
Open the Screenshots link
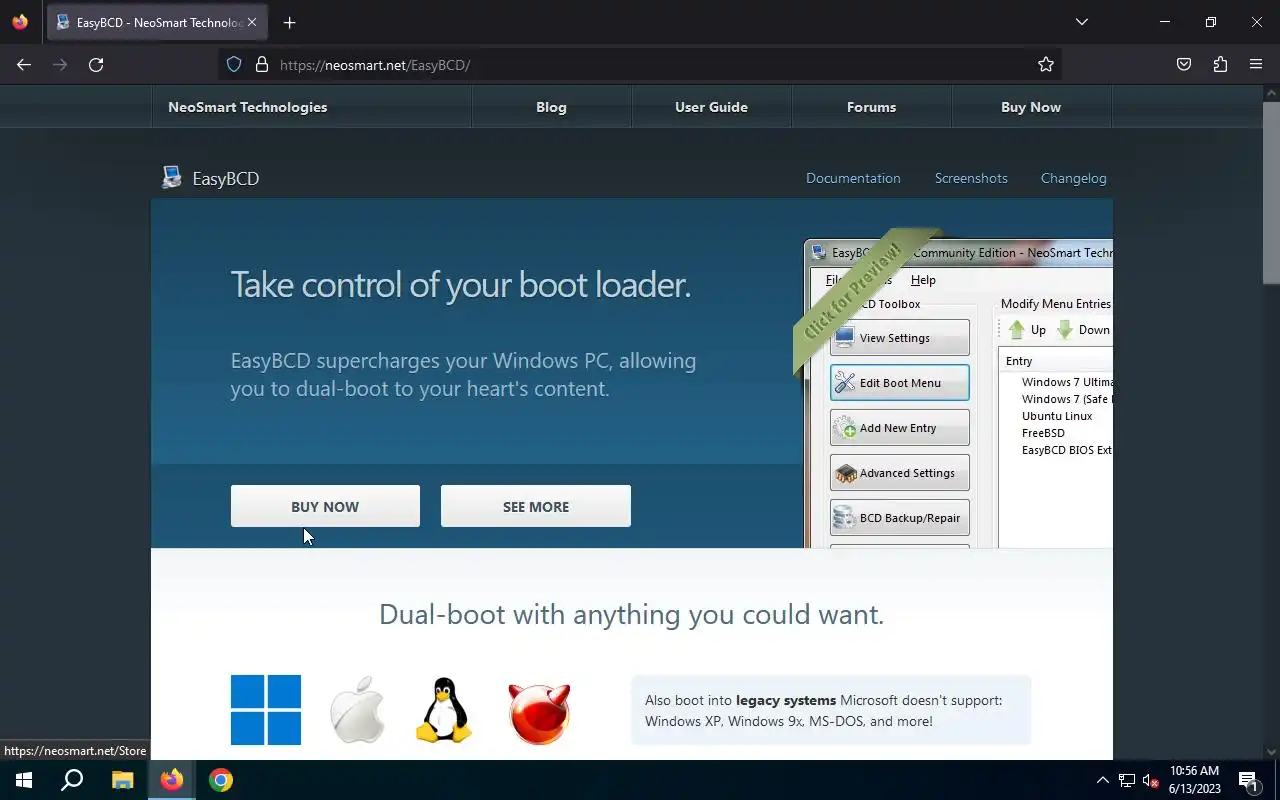[x=971, y=178]
